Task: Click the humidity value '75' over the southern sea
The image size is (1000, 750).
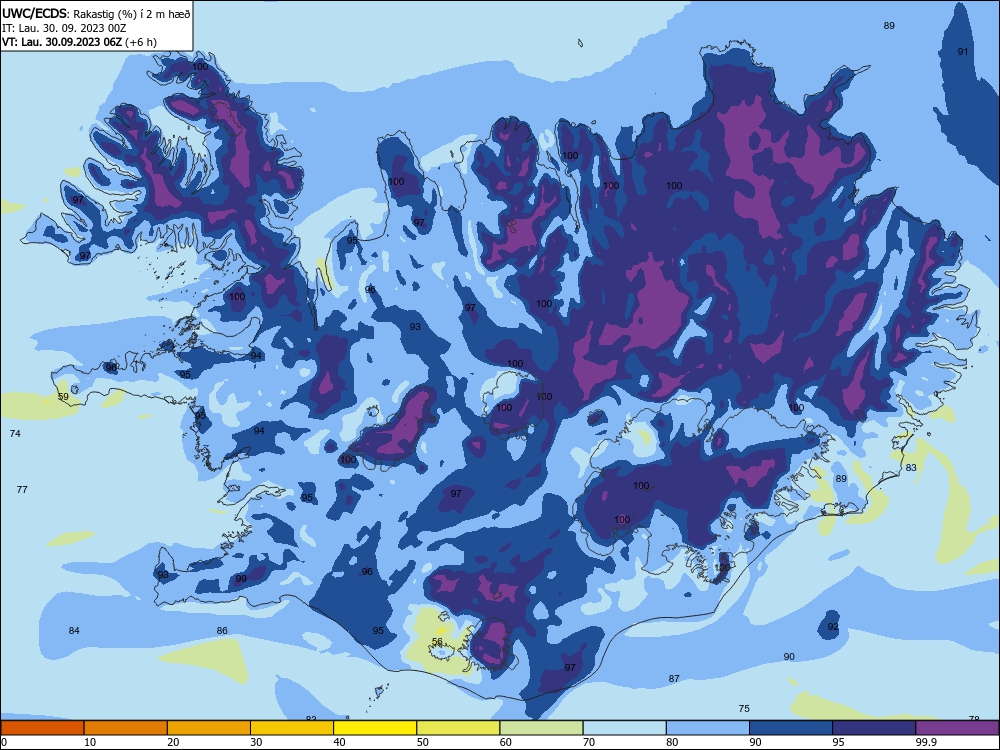Action: (744, 709)
